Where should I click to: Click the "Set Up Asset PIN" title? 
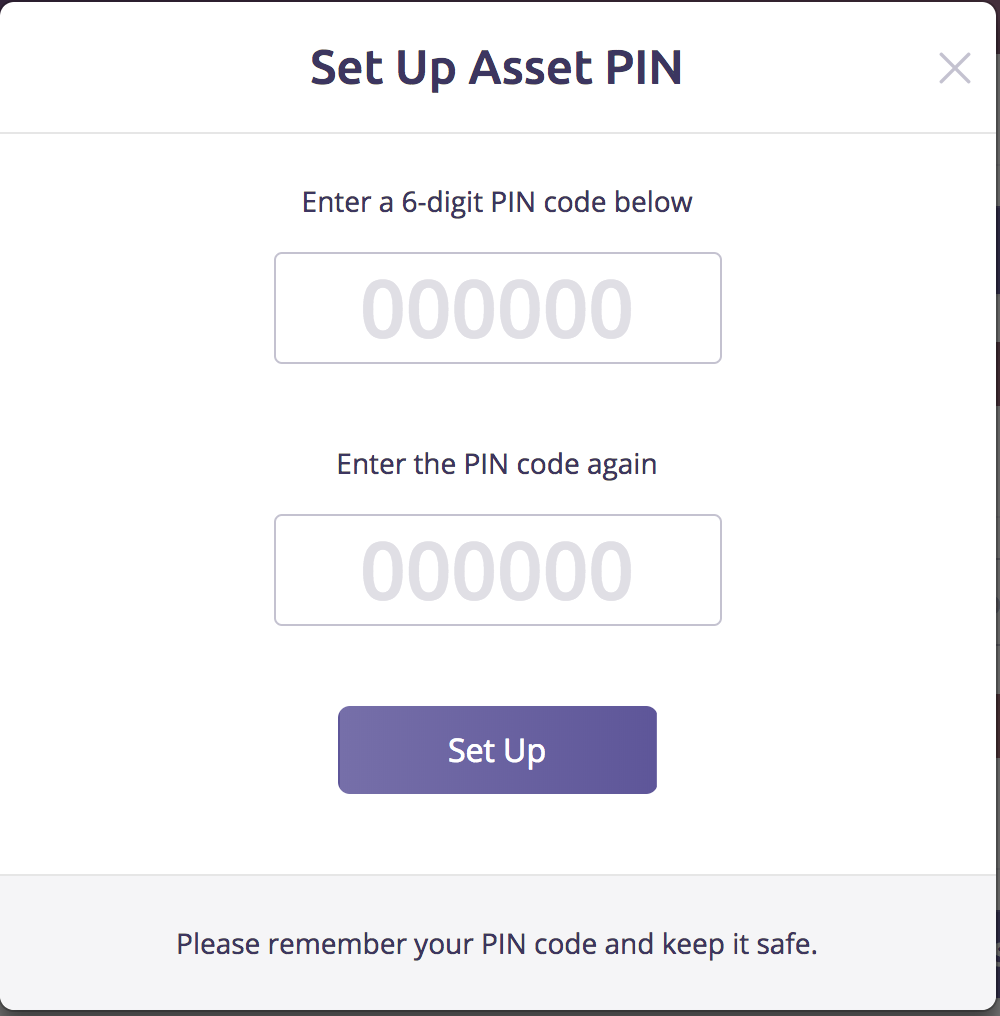click(496, 68)
